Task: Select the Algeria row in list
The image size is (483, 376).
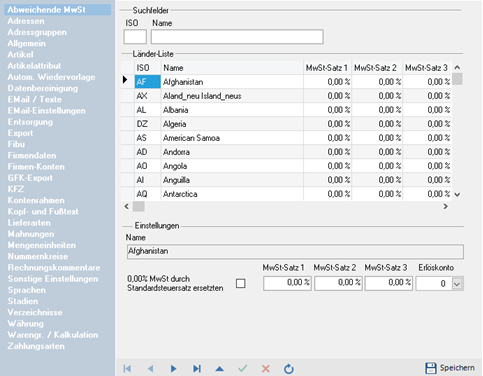Action: pos(286,124)
